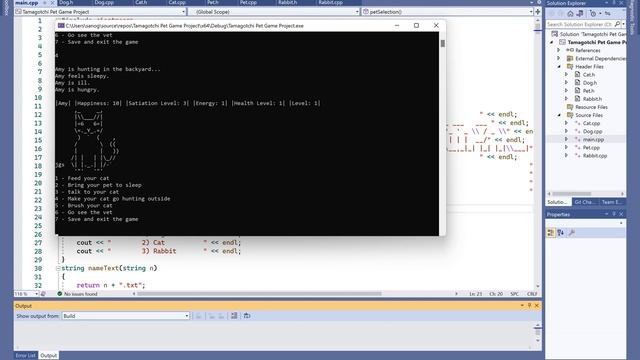Click the switch views icon in Solution Explorer
The height and width of the screenshot is (360, 640).
[x=580, y=13]
